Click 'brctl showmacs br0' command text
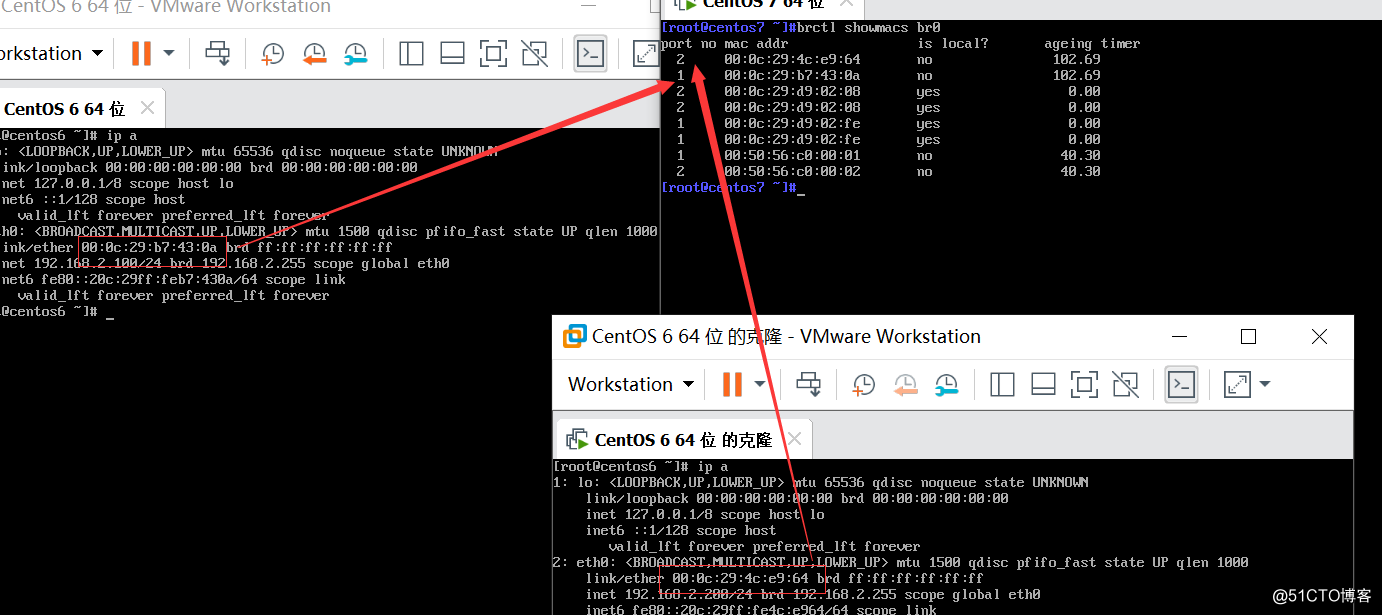The width and height of the screenshot is (1382, 615). pos(869,27)
